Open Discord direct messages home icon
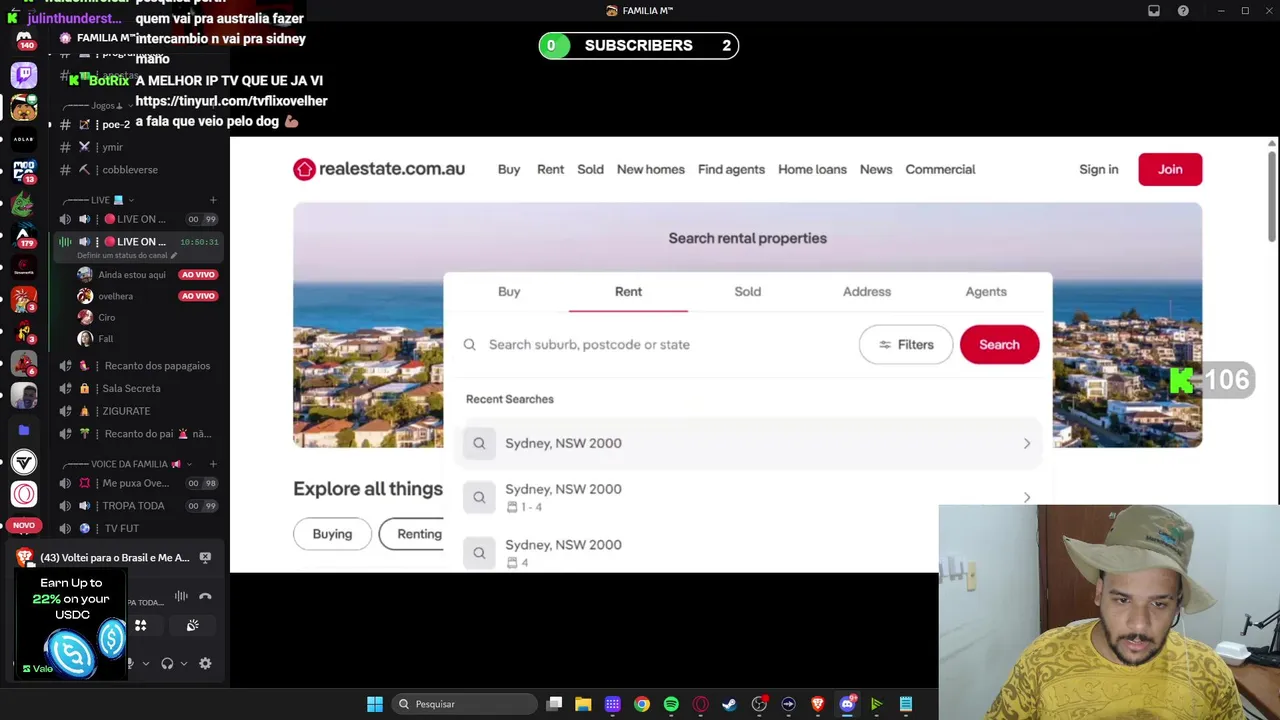 [x=24, y=40]
